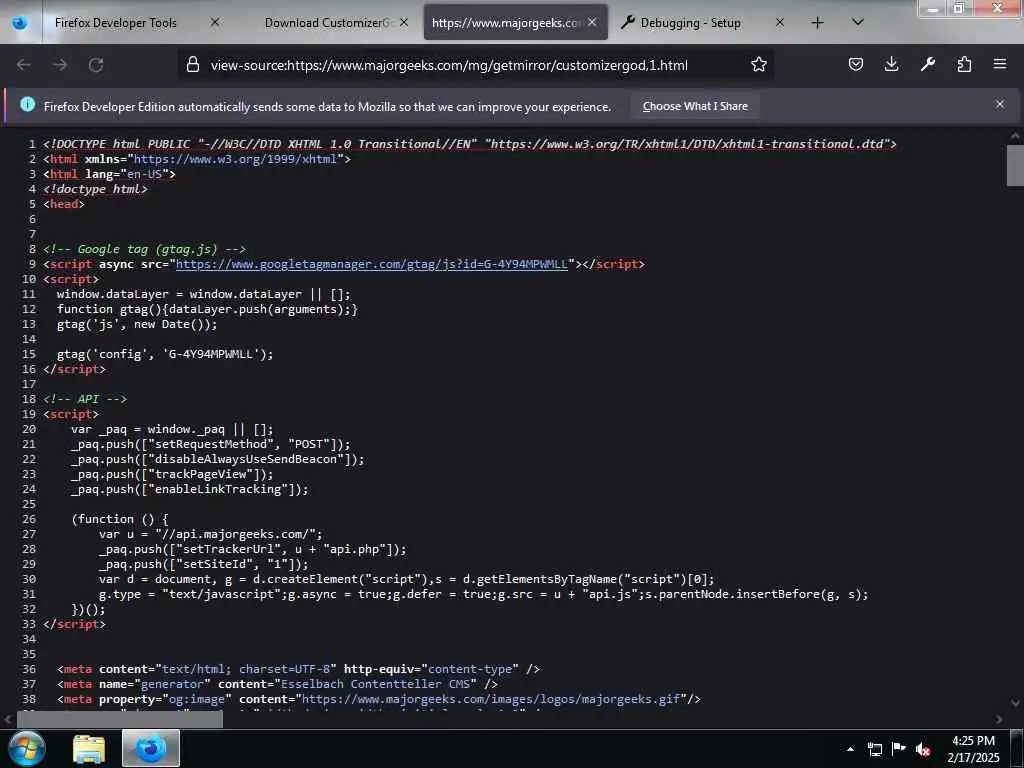Switch to Debugging - Setup tab
Image resolution: width=1024 pixels, height=768 pixels.
690,23
